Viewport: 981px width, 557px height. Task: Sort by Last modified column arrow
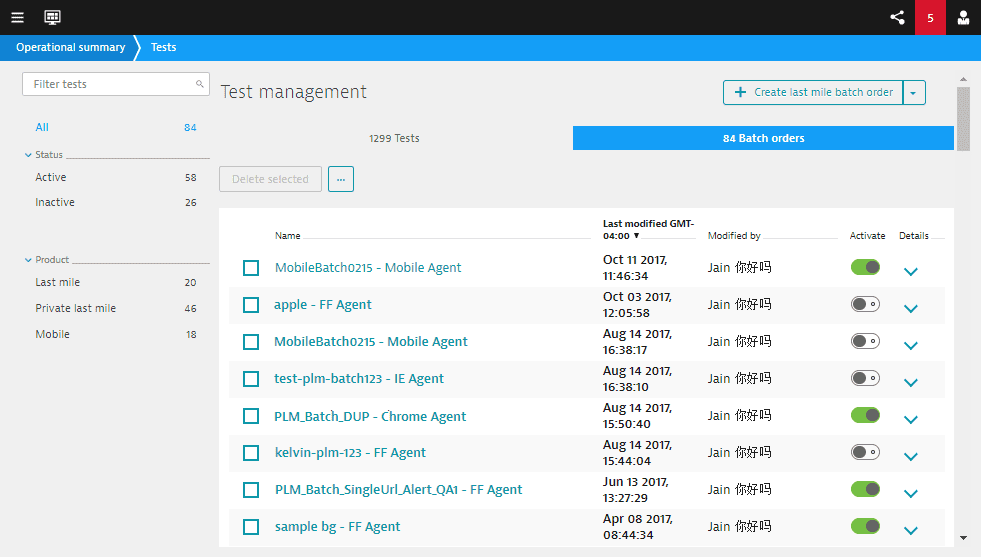click(x=636, y=236)
